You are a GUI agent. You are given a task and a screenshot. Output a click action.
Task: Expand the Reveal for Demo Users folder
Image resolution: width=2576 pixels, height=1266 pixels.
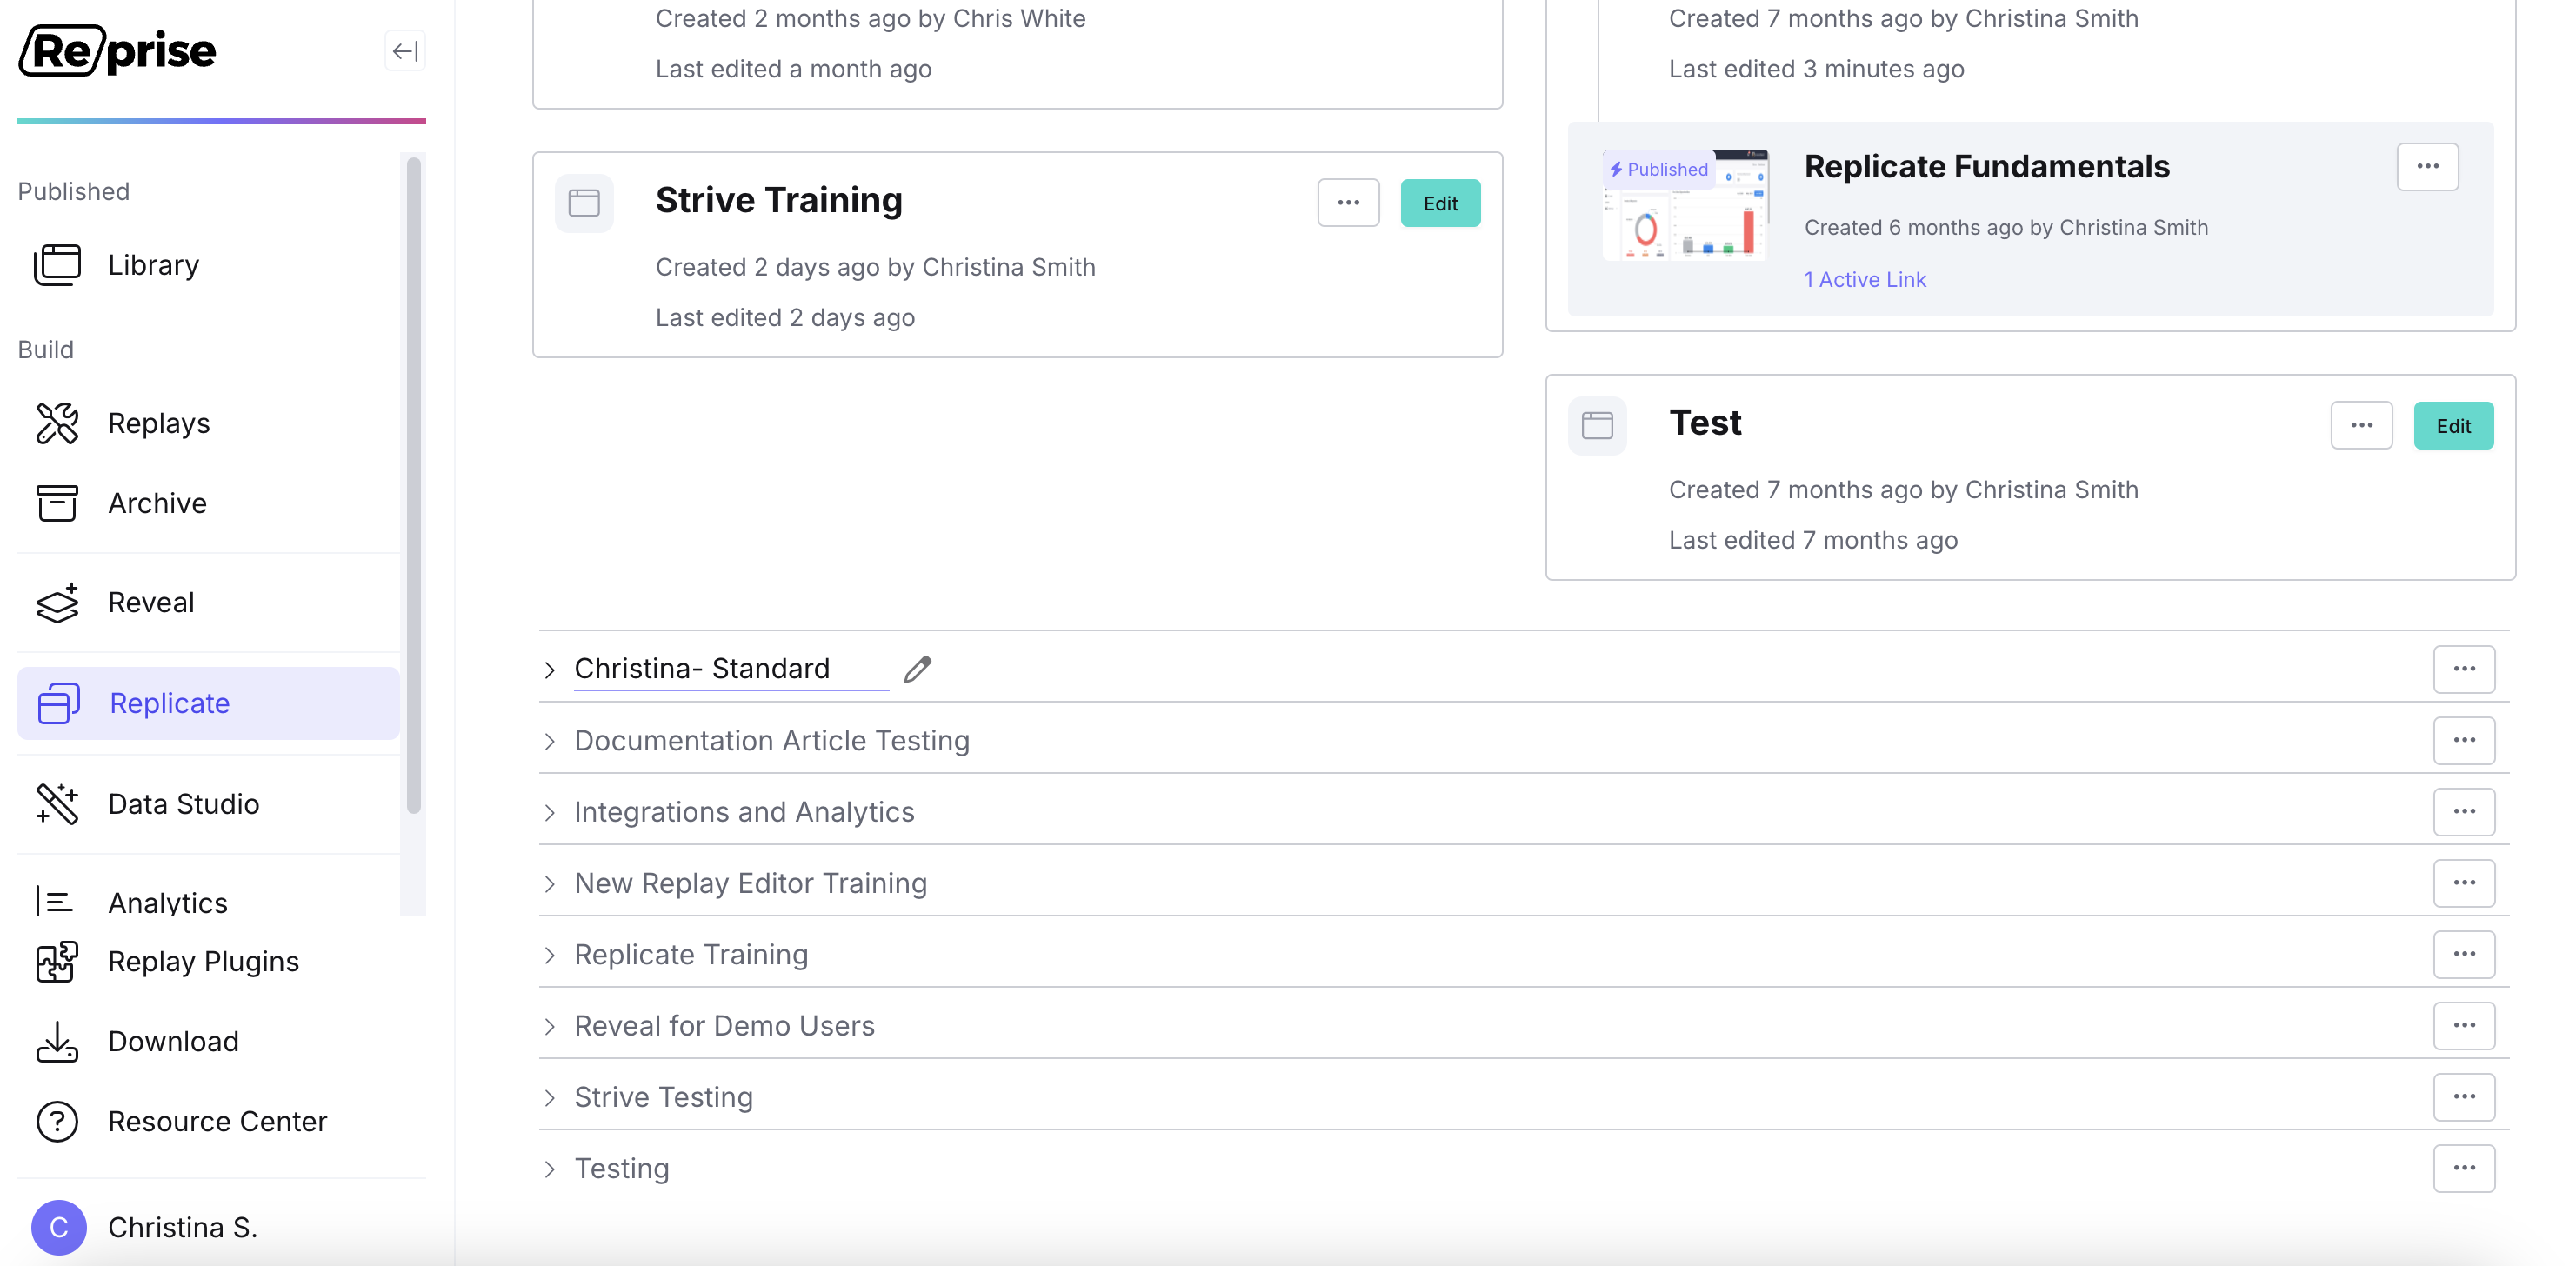click(550, 1027)
